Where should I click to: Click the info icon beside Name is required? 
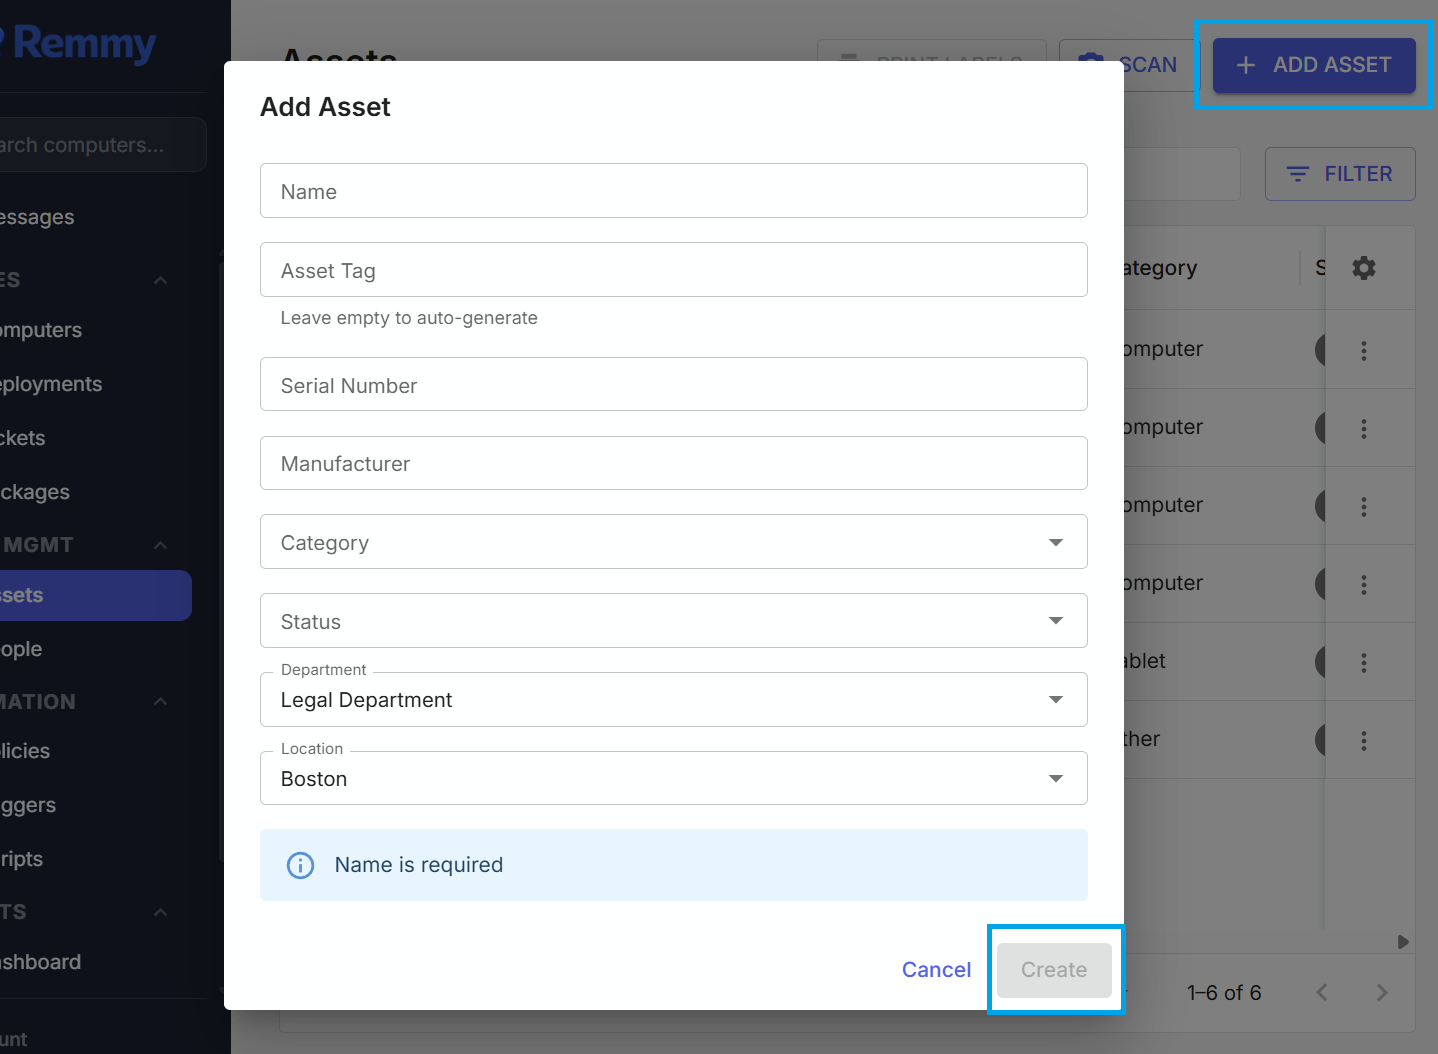(300, 865)
